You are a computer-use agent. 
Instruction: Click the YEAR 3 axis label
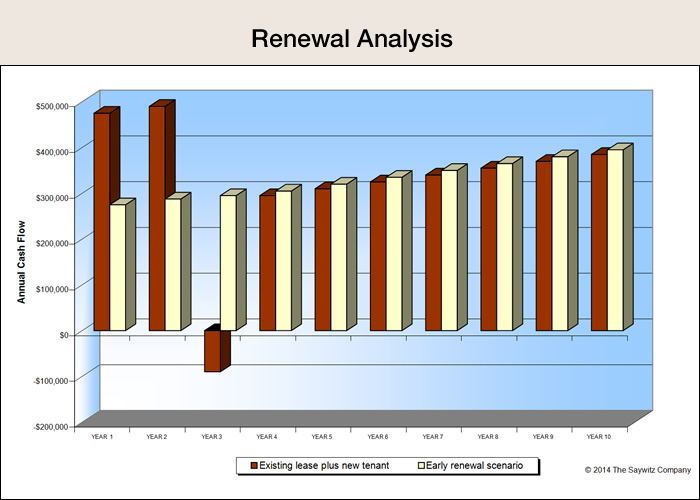212,437
